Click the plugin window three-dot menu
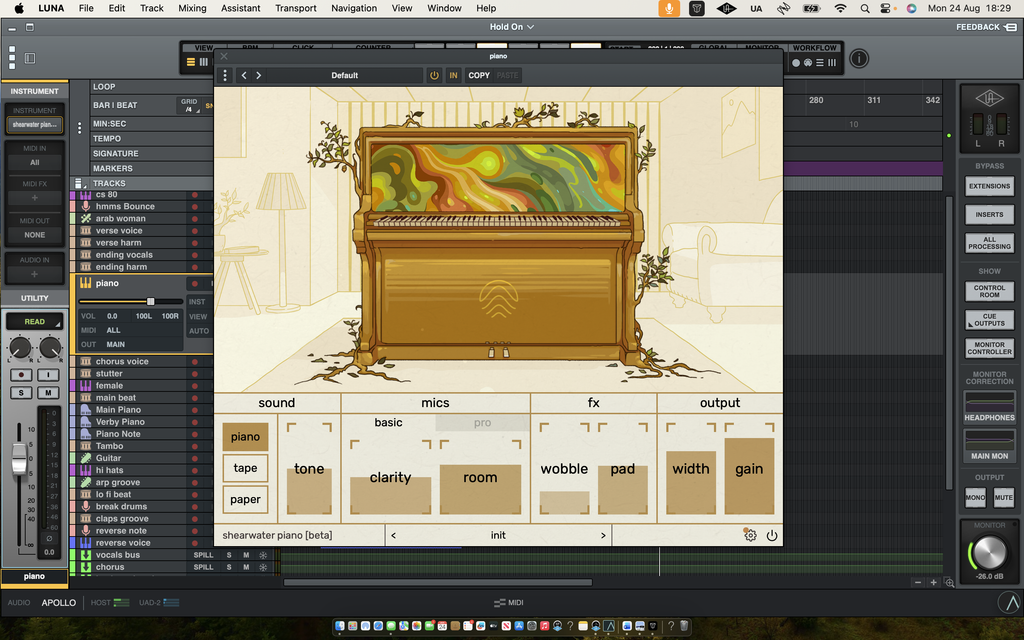 pos(225,75)
